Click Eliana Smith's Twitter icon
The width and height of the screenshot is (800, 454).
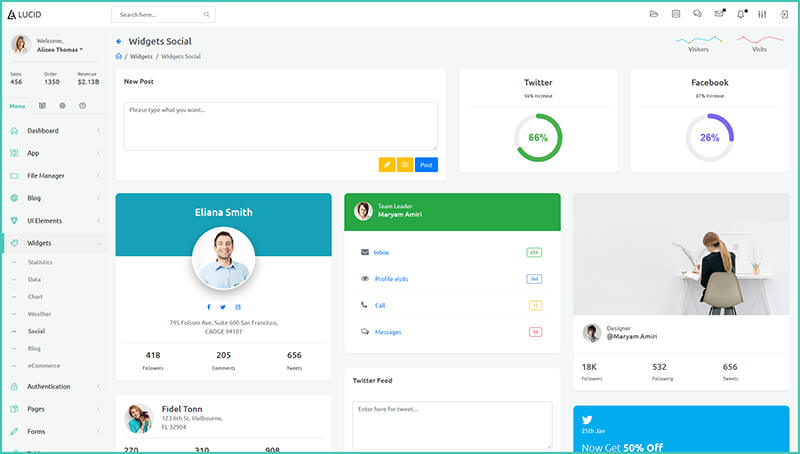pyautogui.click(x=223, y=307)
